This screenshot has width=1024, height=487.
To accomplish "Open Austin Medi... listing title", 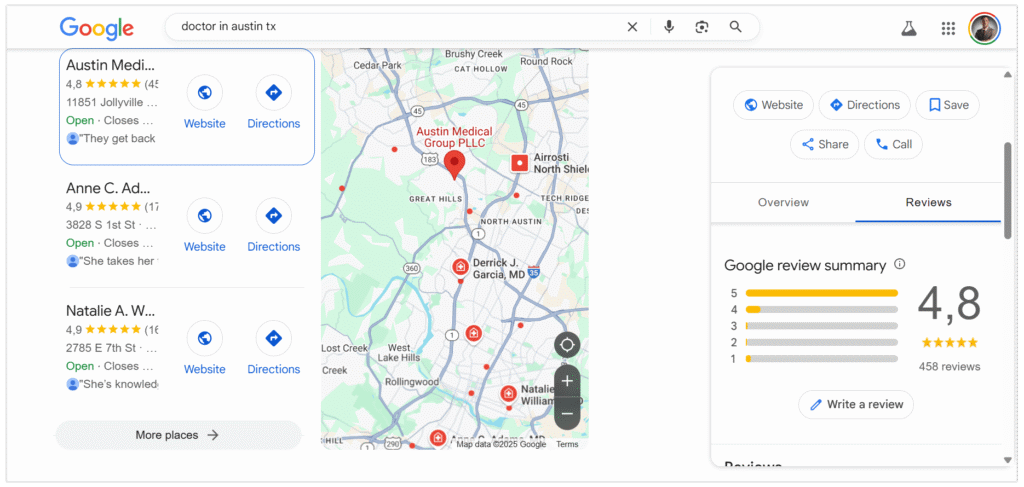I will 111,65.
